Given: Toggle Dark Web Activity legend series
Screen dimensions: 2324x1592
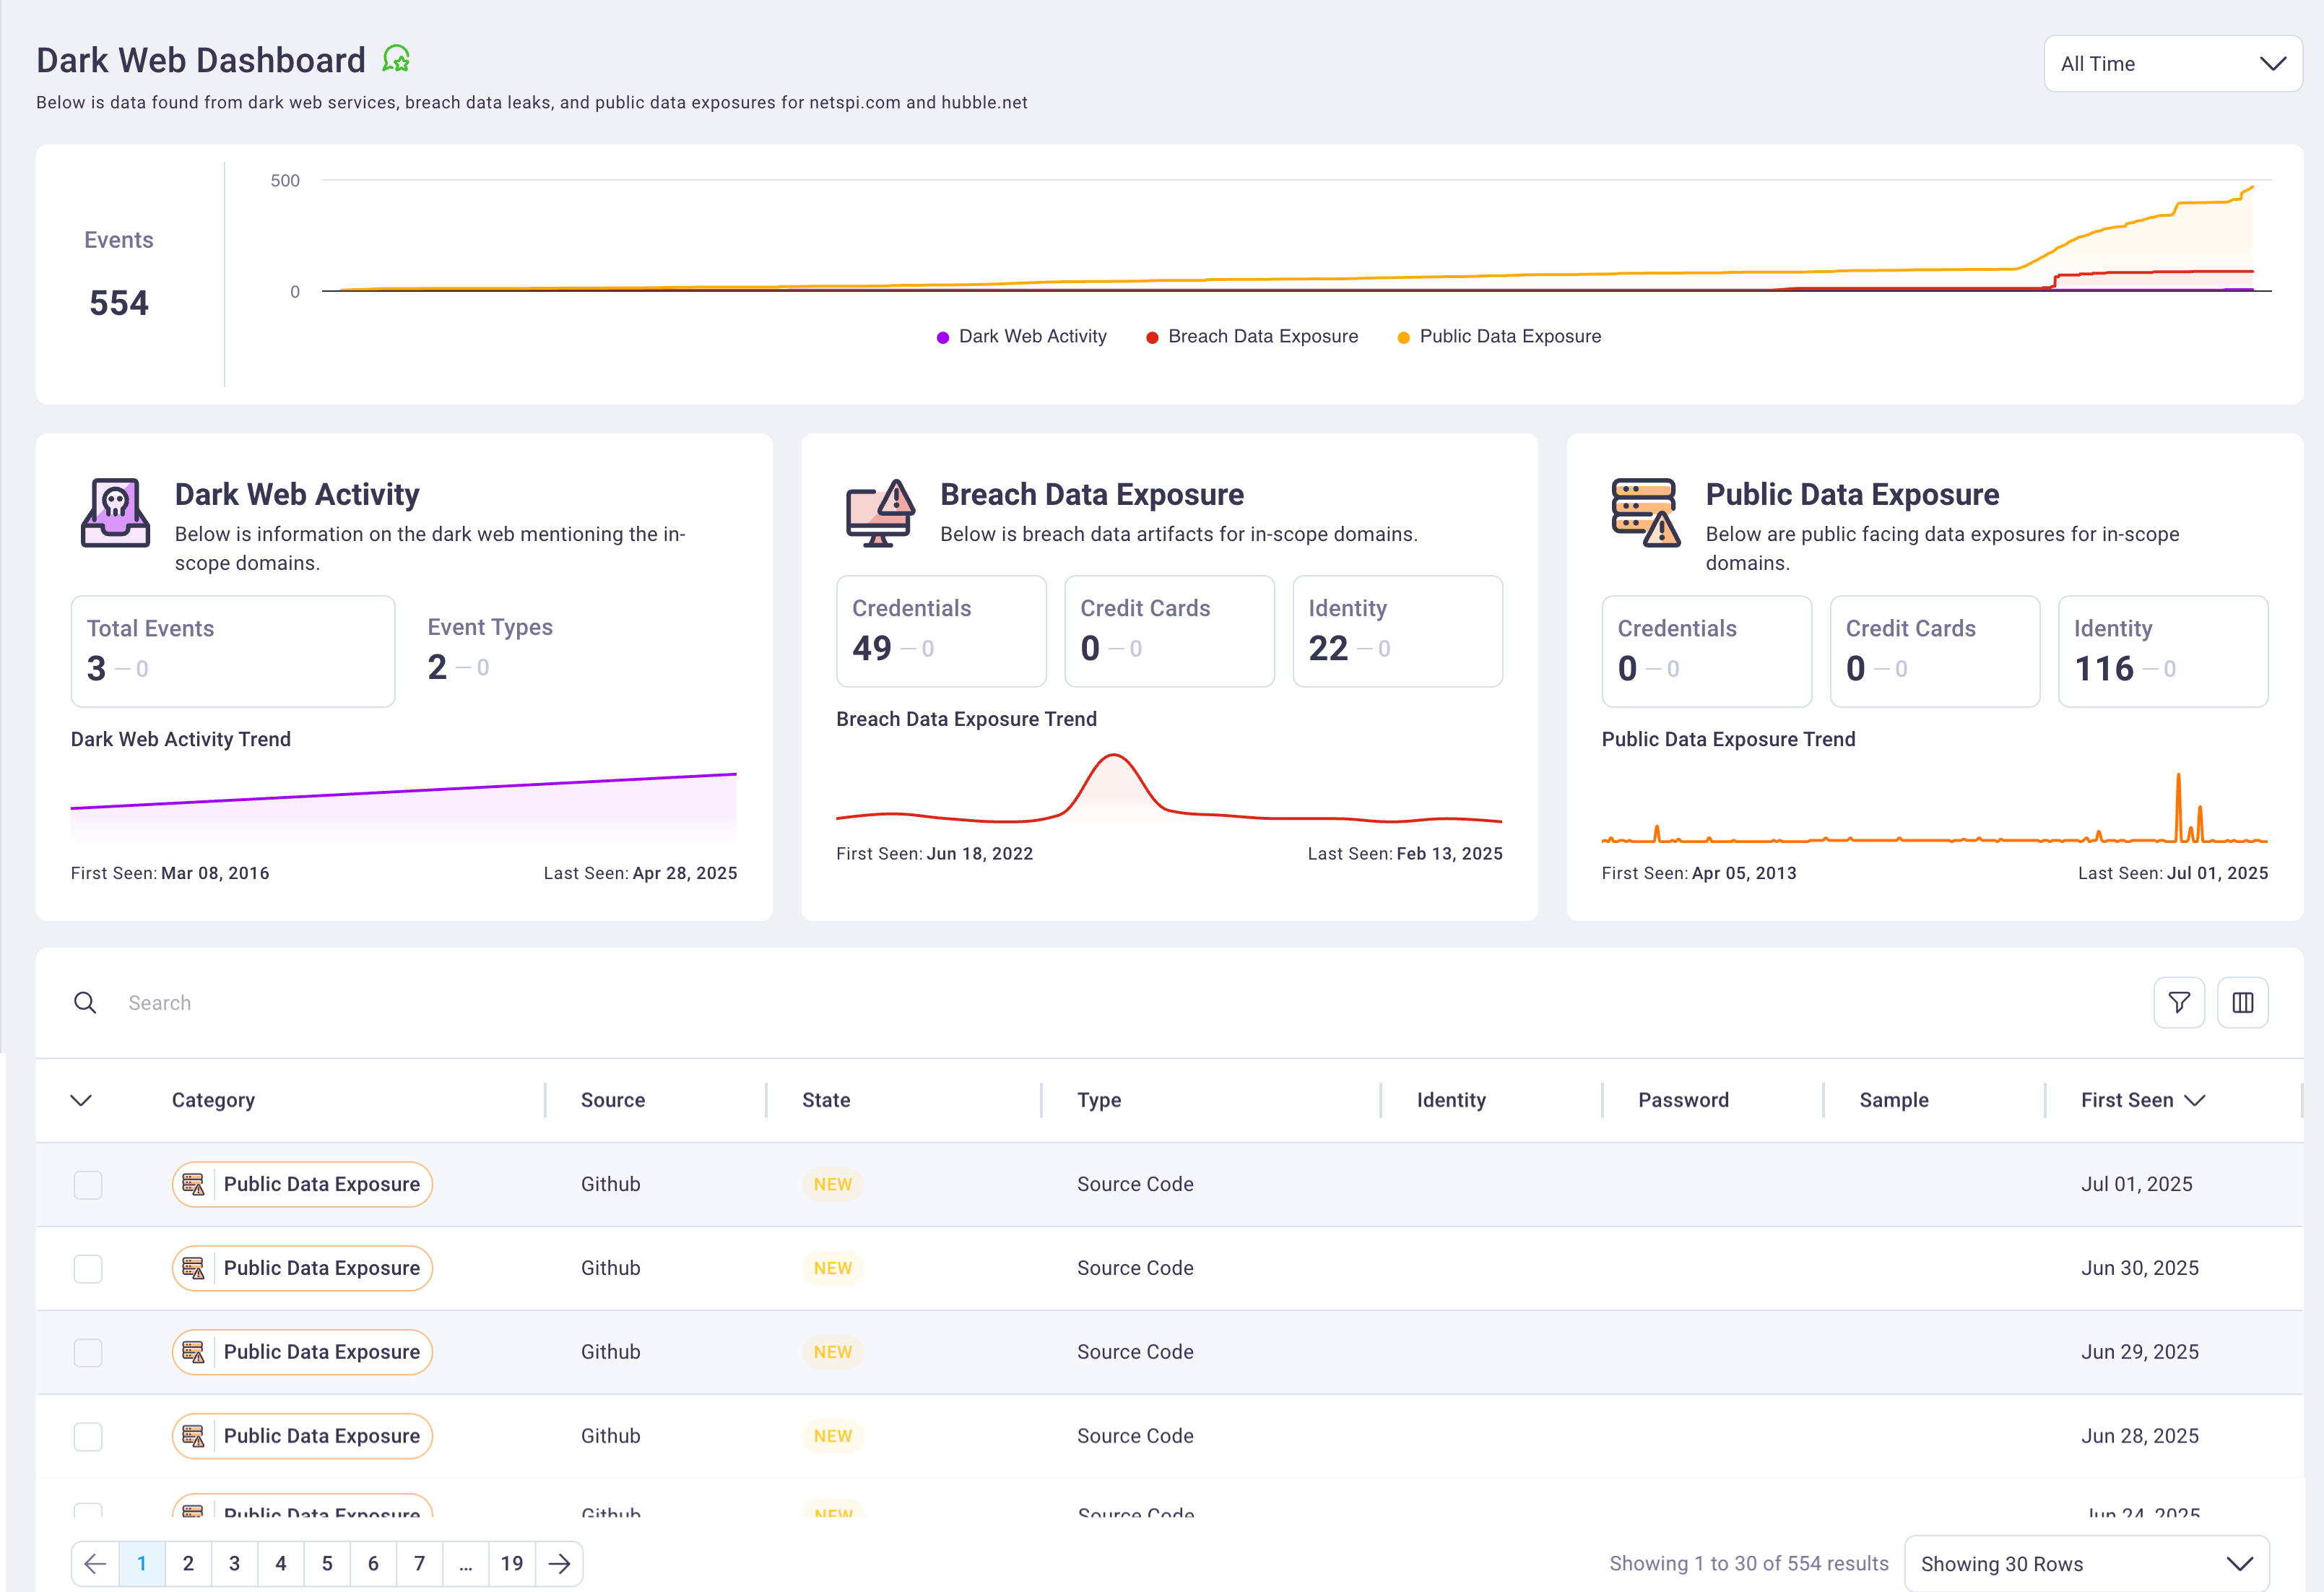Looking at the screenshot, I should pos(1021,336).
